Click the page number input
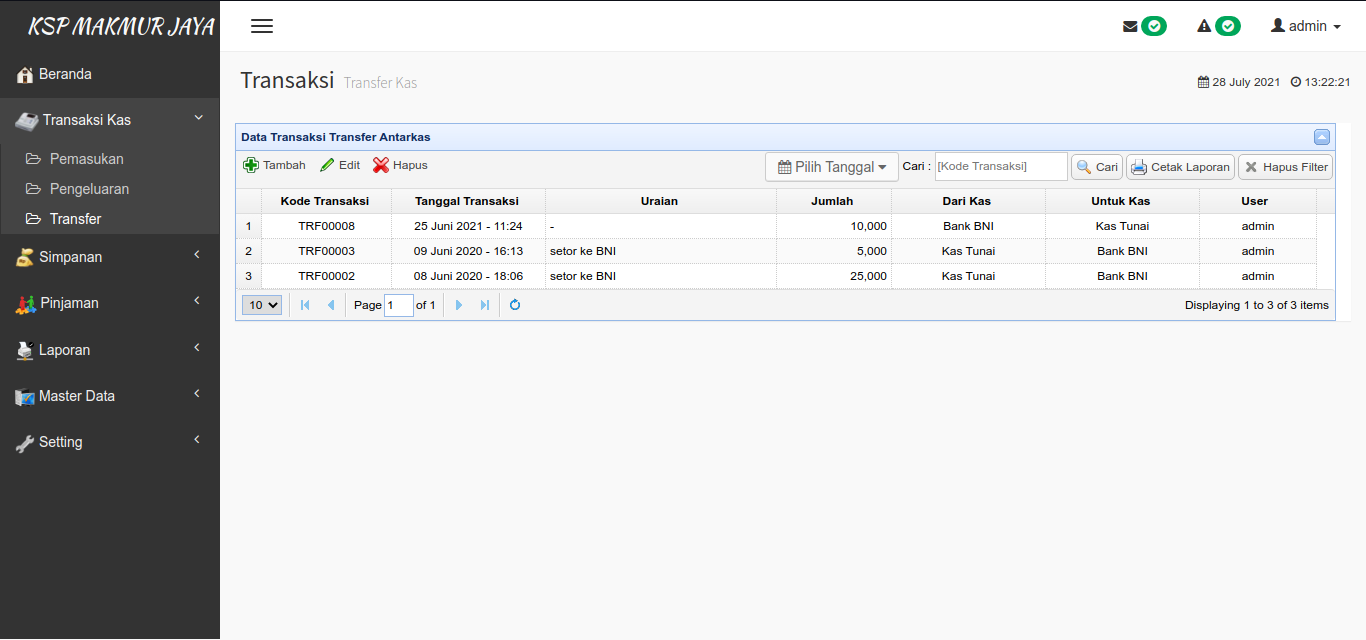Image resolution: width=1366 pixels, height=640 pixels. [399, 305]
